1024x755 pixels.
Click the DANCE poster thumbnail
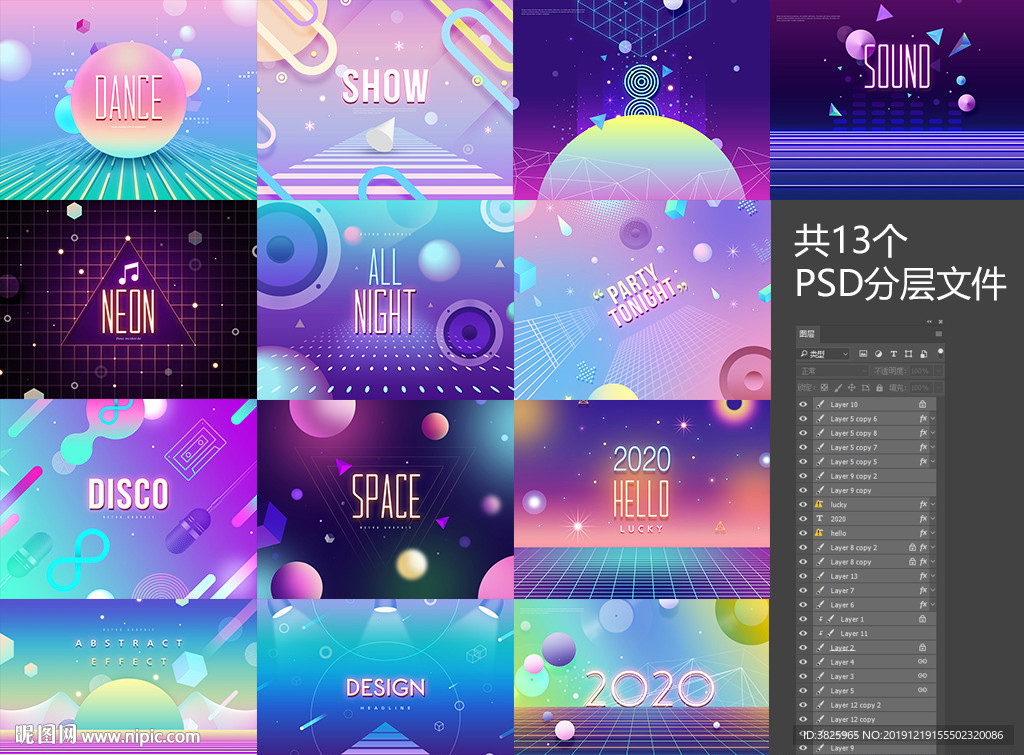128,99
